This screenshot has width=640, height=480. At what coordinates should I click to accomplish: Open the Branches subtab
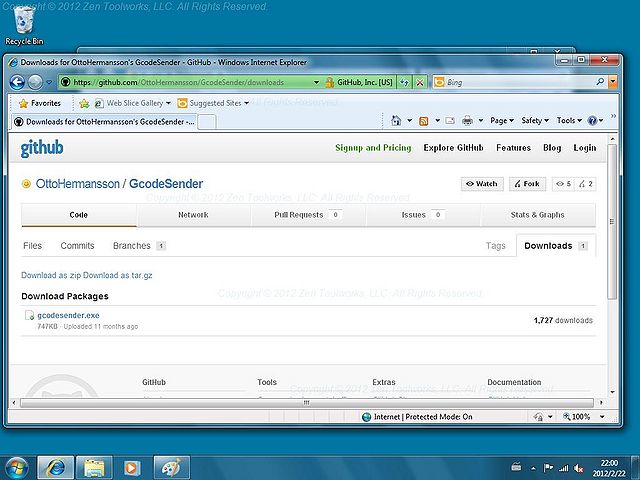tap(139, 246)
